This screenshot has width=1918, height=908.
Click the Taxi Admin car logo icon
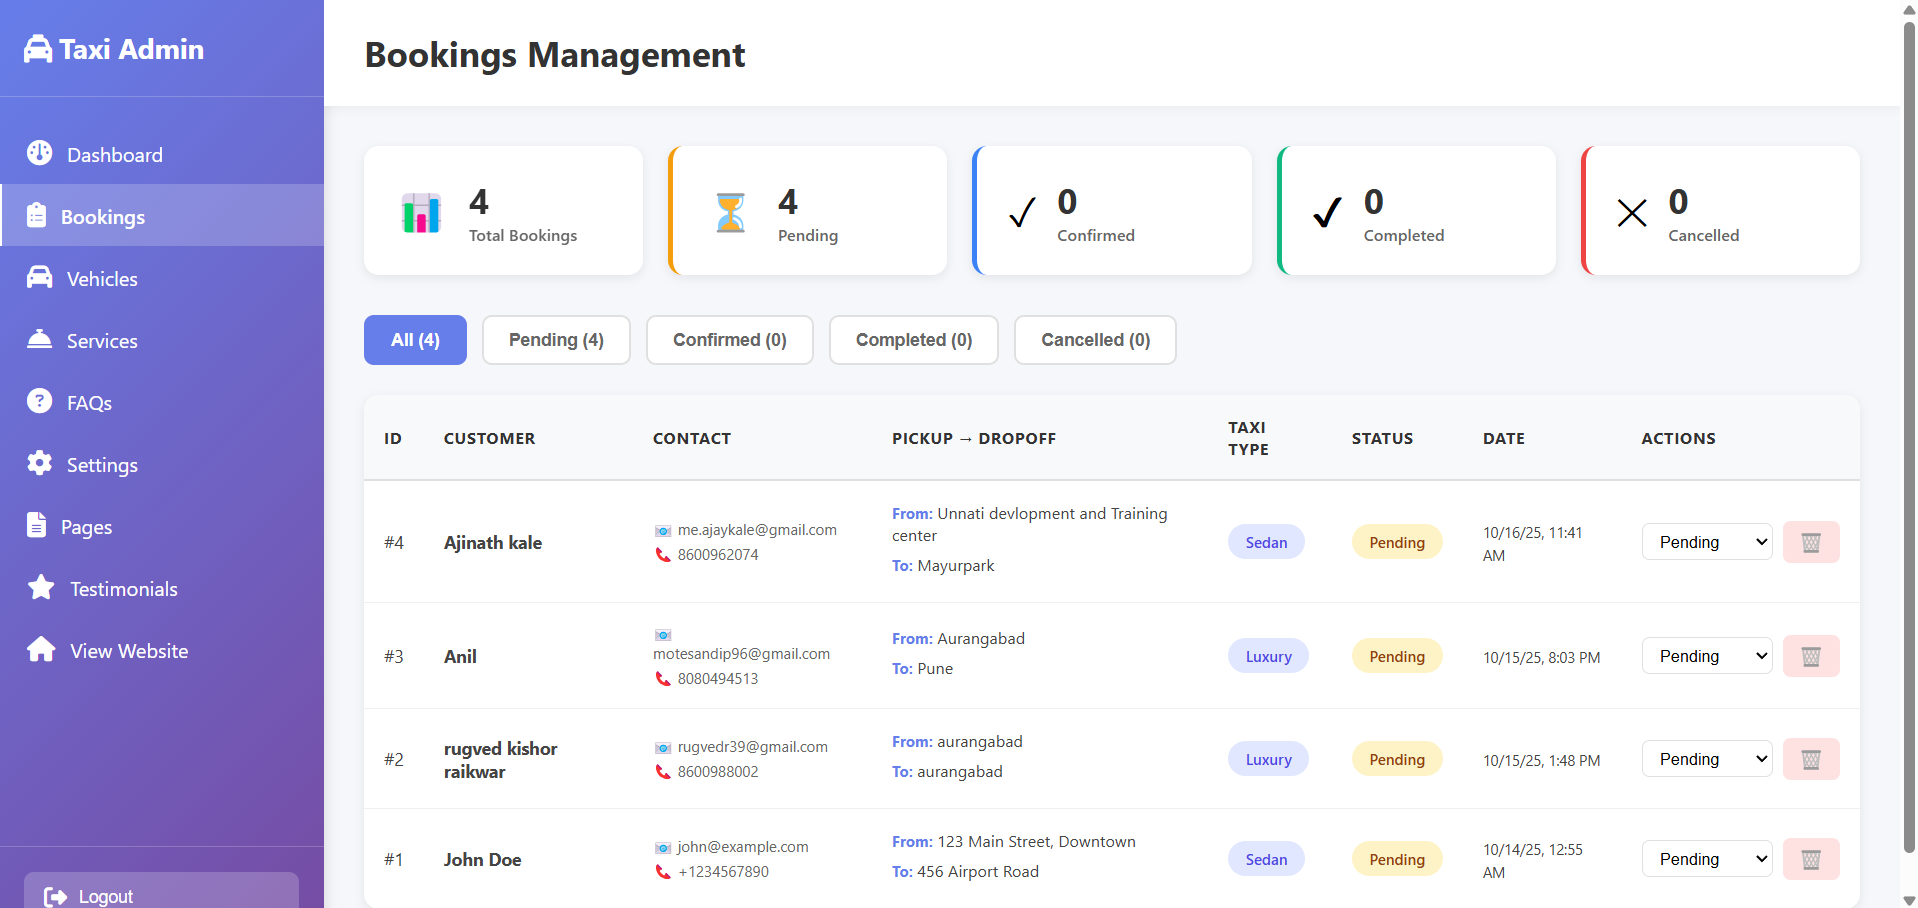pyautogui.click(x=39, y=46)
